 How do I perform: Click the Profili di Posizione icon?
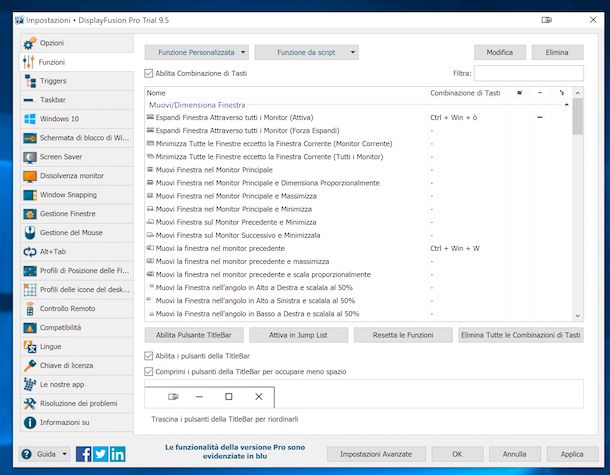[x=30, y=271]
